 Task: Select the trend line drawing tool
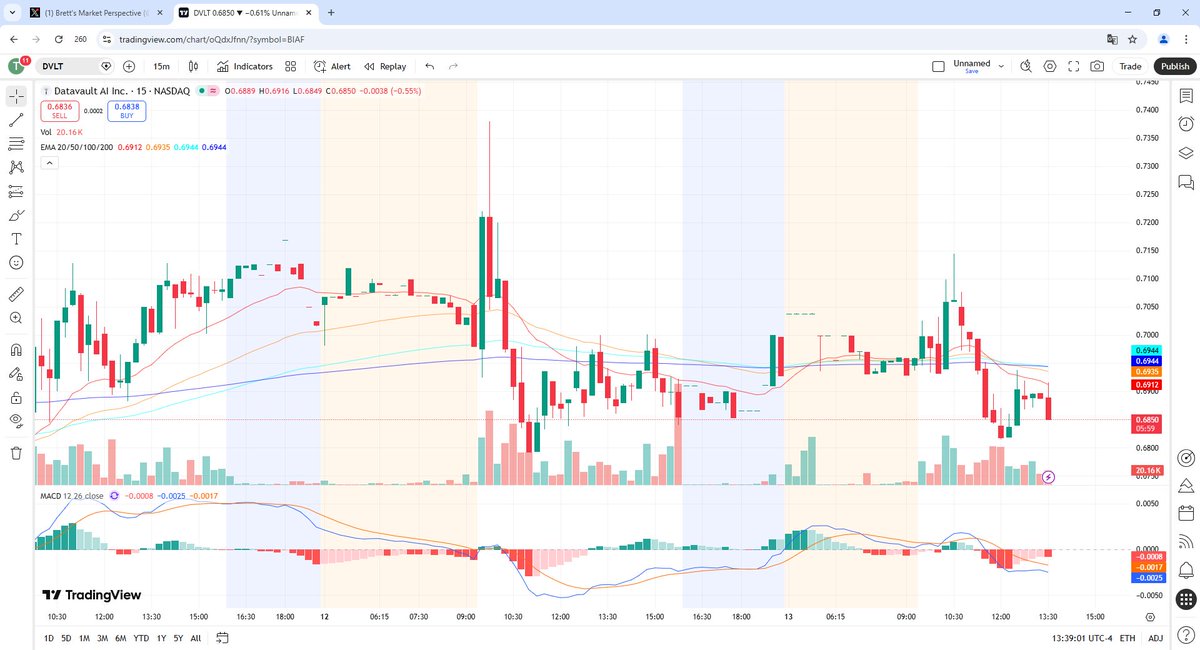pyautogui.click(x=16, y=120)
